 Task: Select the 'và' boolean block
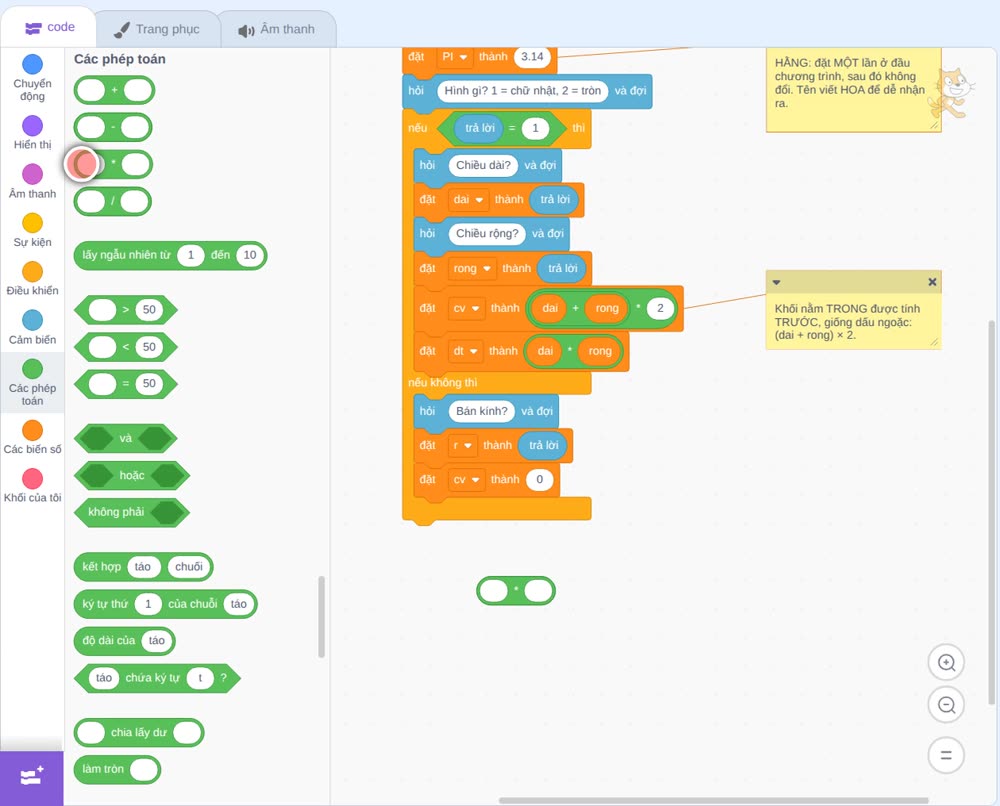point(126,439)
